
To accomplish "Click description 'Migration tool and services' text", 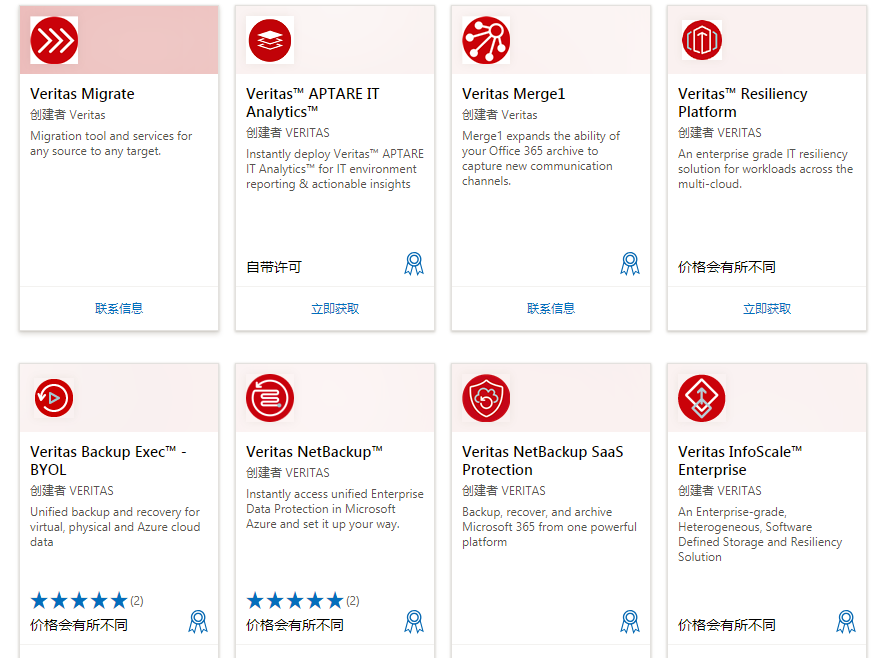I will pos(111,144).
